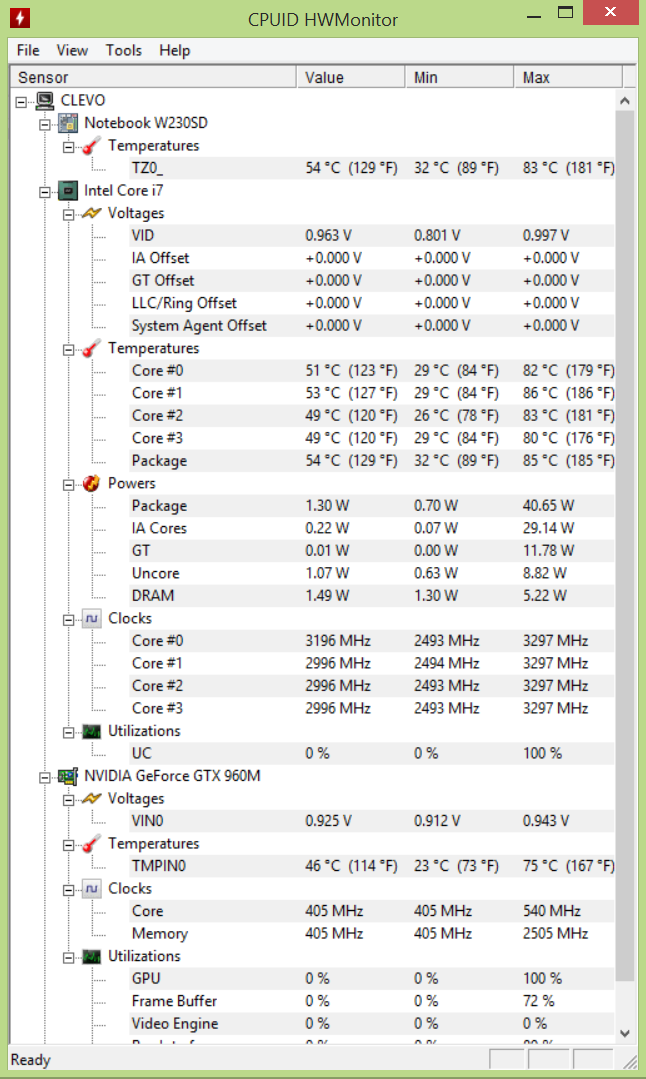Select the UC utilization row
The width and height of the screenshot is (646, 1079).
click(x=372, y=754)
